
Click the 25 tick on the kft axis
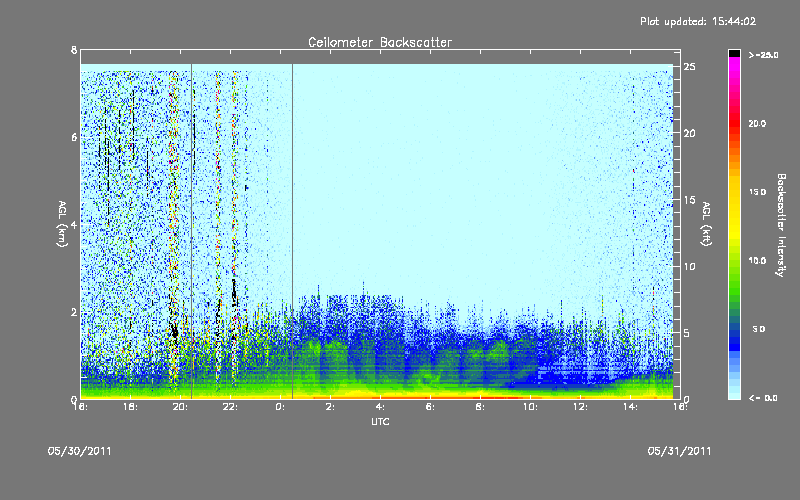point(689,67)
